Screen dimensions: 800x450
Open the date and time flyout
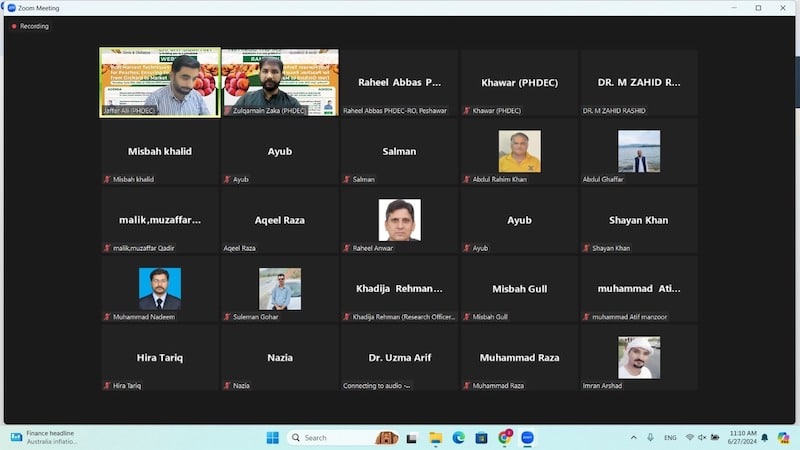742,437
